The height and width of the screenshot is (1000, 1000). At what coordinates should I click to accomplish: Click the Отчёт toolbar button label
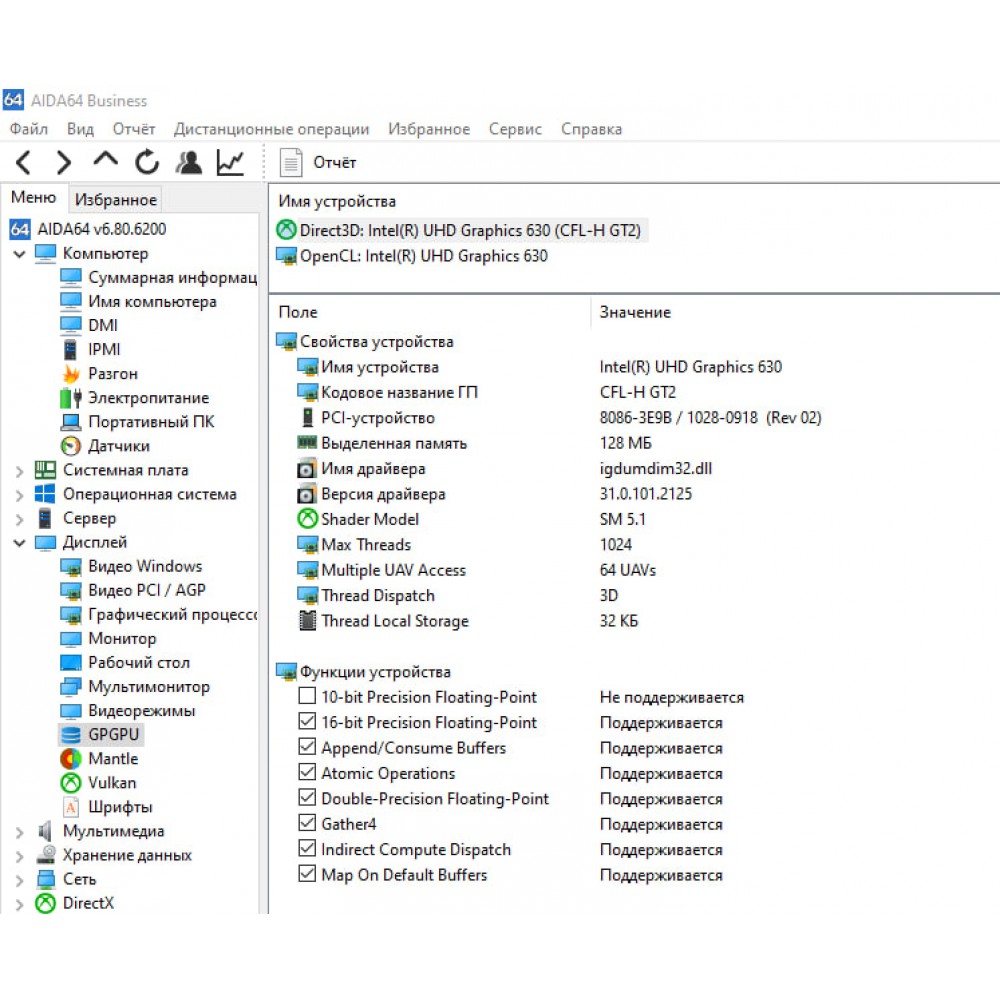tap(334, 163)
